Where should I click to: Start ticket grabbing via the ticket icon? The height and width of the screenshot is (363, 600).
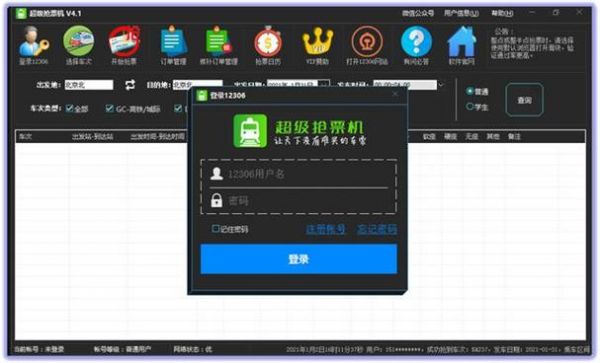click(124, 46)
